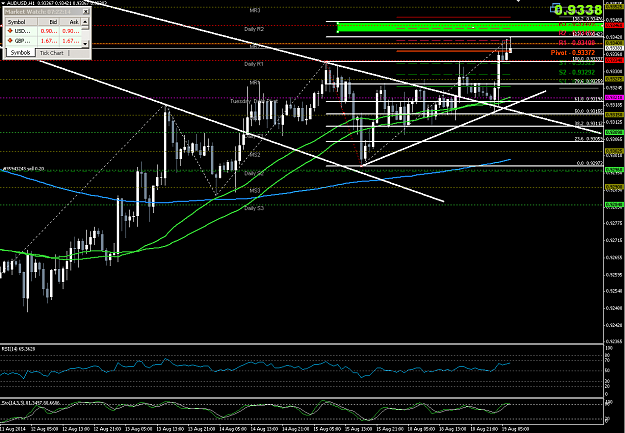Click the RSI(14) indicator label
The width and height of the screenshot is (625, 433).
(18, 349)
